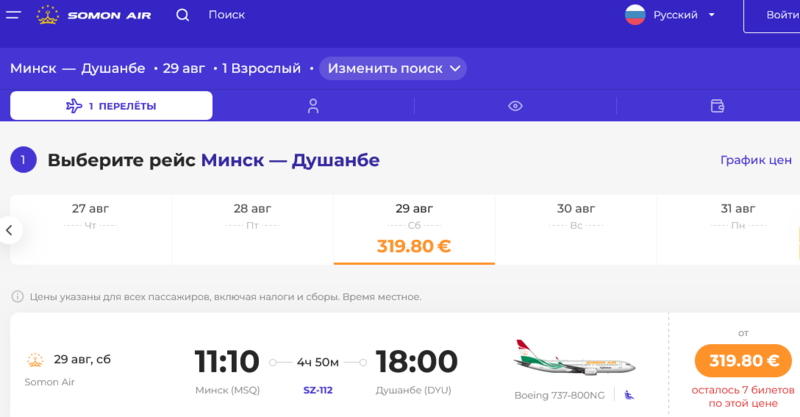Open the hamburger menu
This screenshot has width=800, height=417.
coord(13,15)
